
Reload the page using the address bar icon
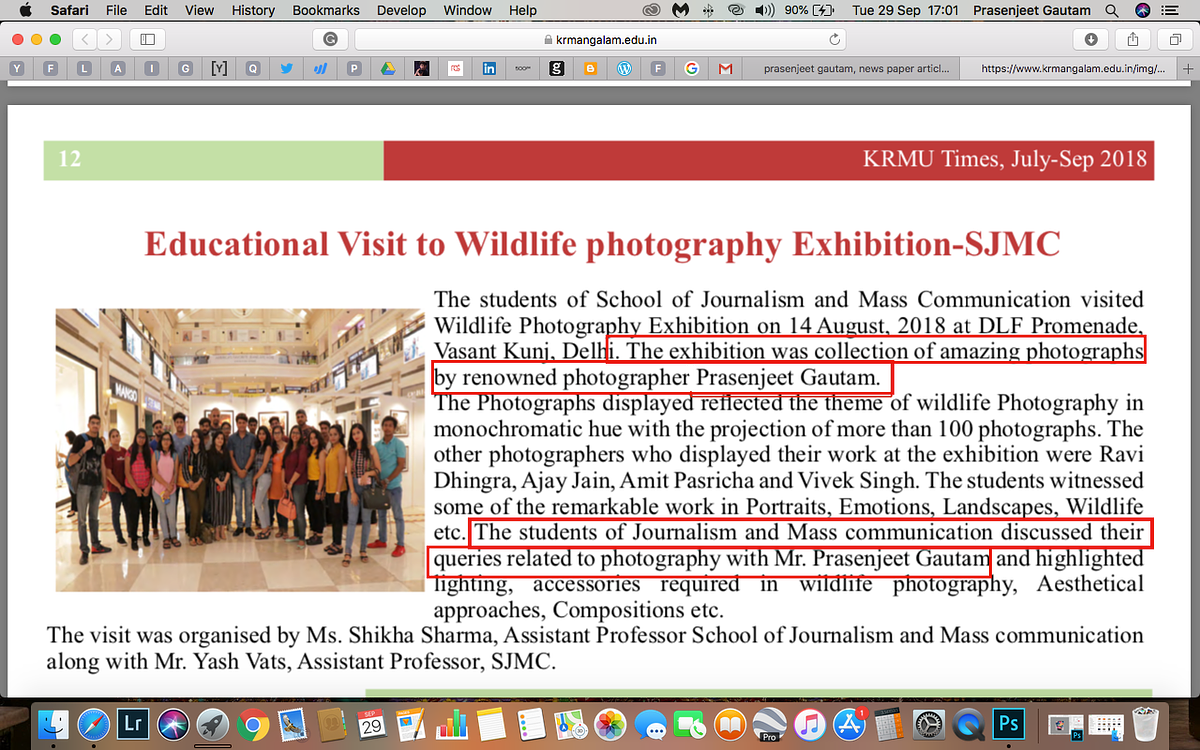coord(835,39)
